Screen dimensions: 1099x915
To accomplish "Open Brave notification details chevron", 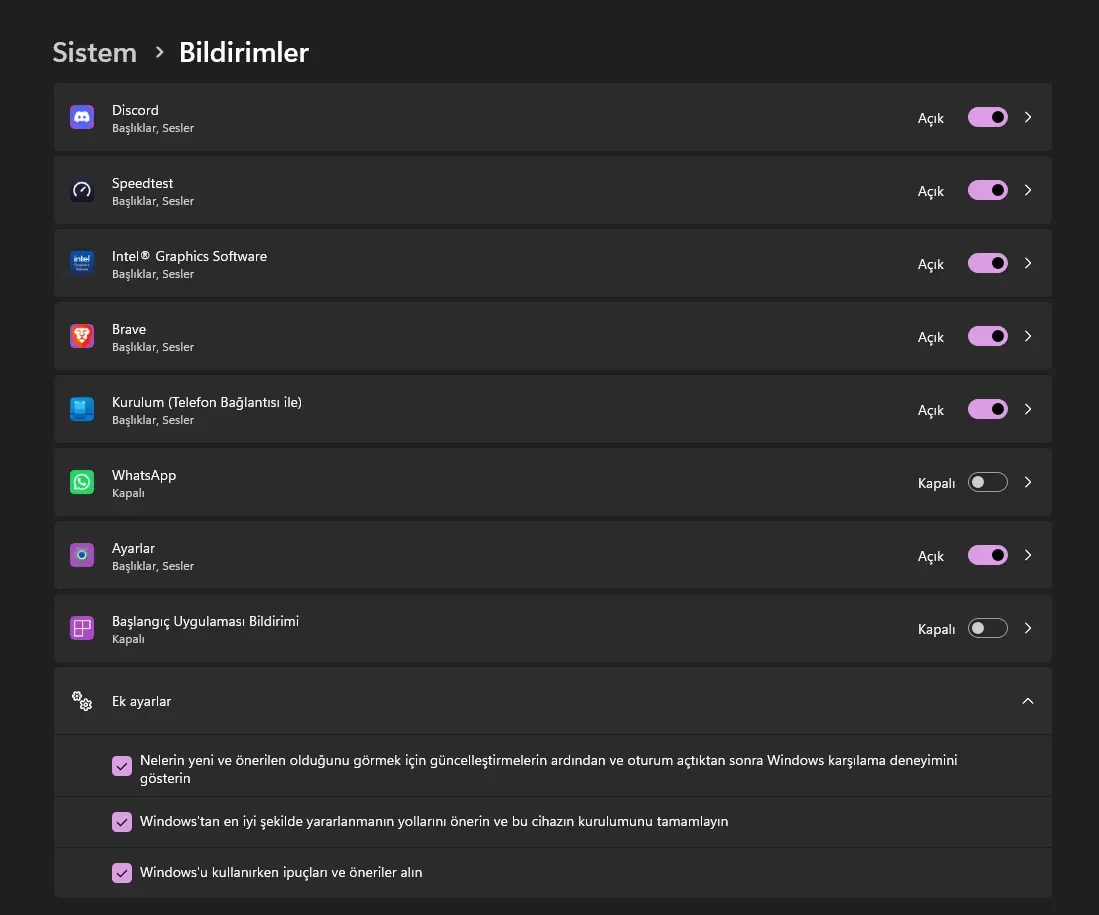I will click(x=1028, y=336).
